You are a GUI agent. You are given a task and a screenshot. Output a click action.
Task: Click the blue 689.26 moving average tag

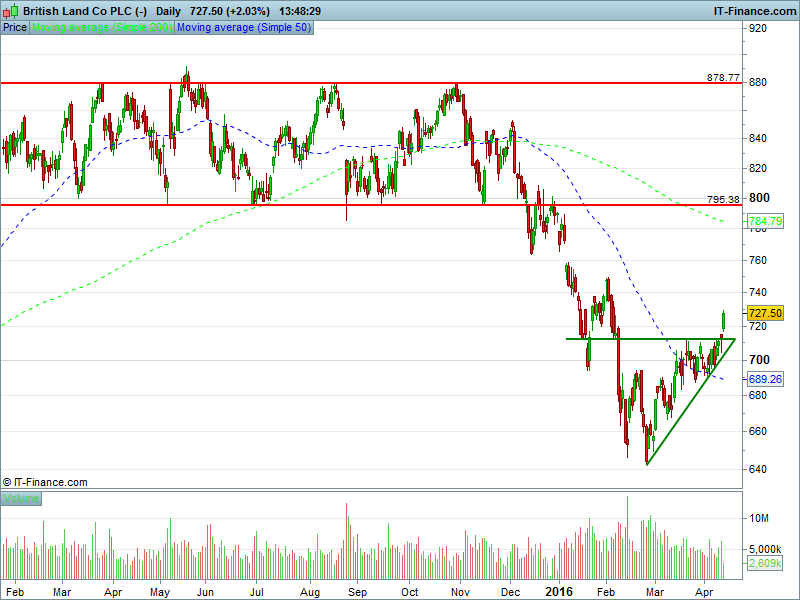[x=765, y=379]
